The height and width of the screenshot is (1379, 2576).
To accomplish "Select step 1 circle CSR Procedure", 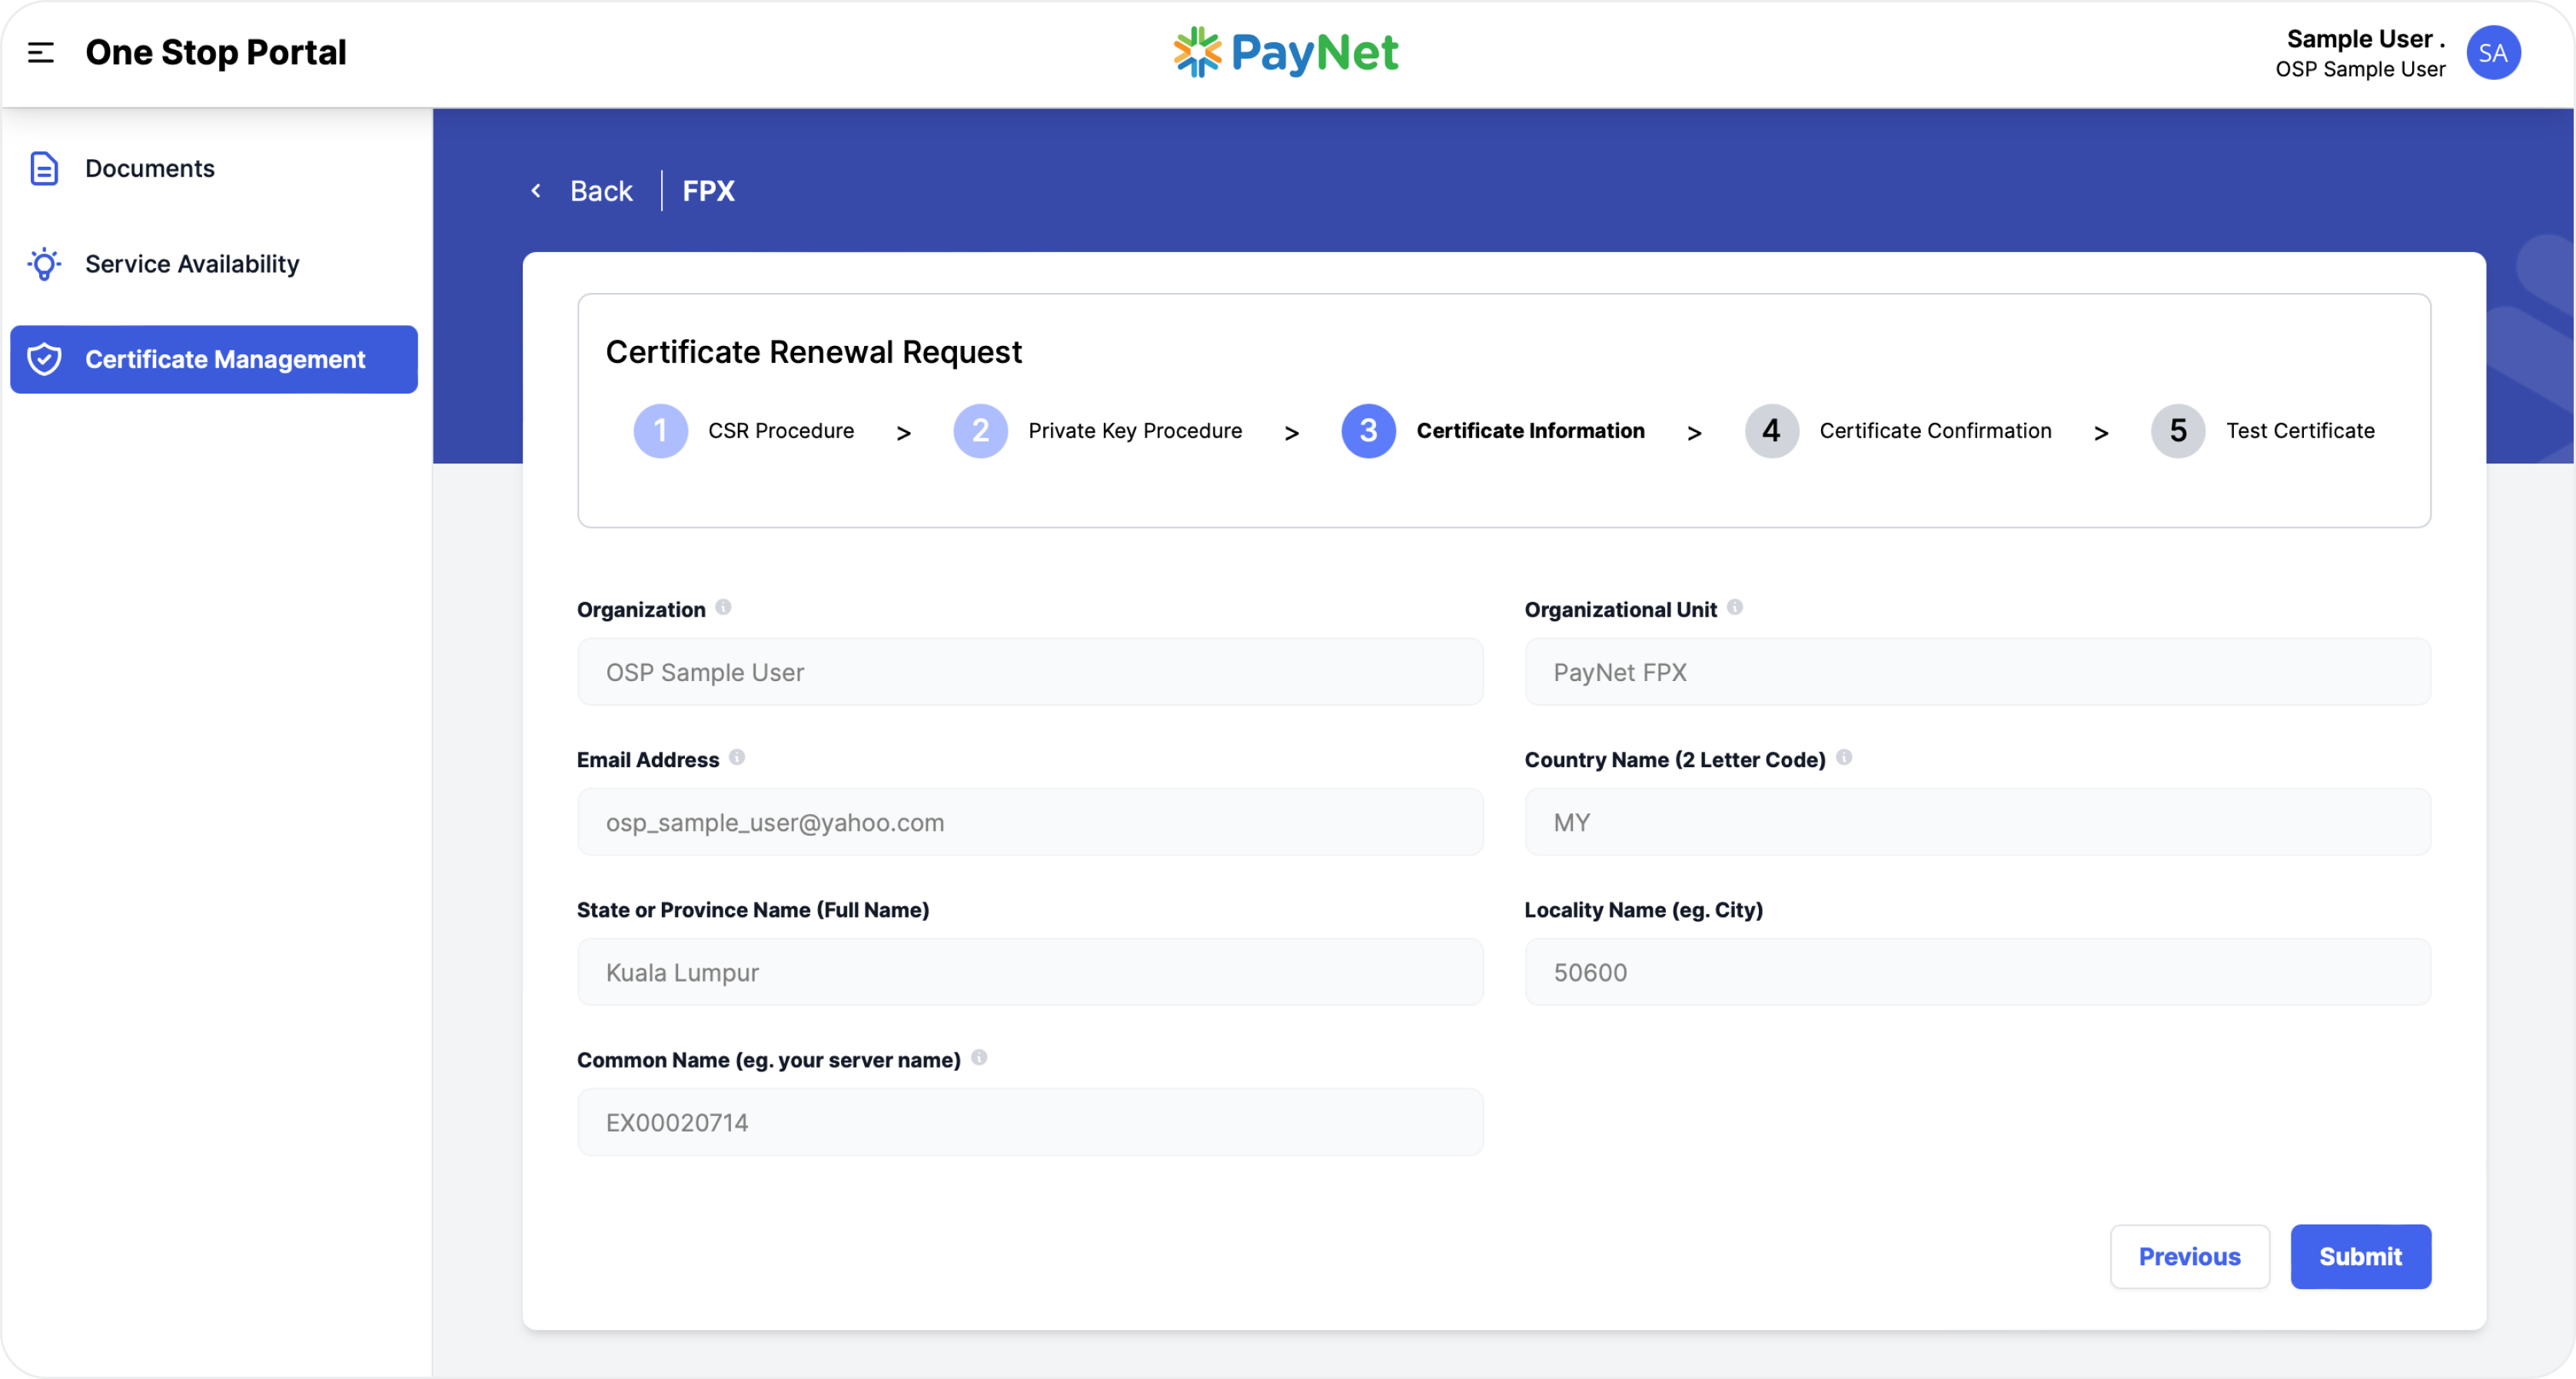I will (660, 431).
